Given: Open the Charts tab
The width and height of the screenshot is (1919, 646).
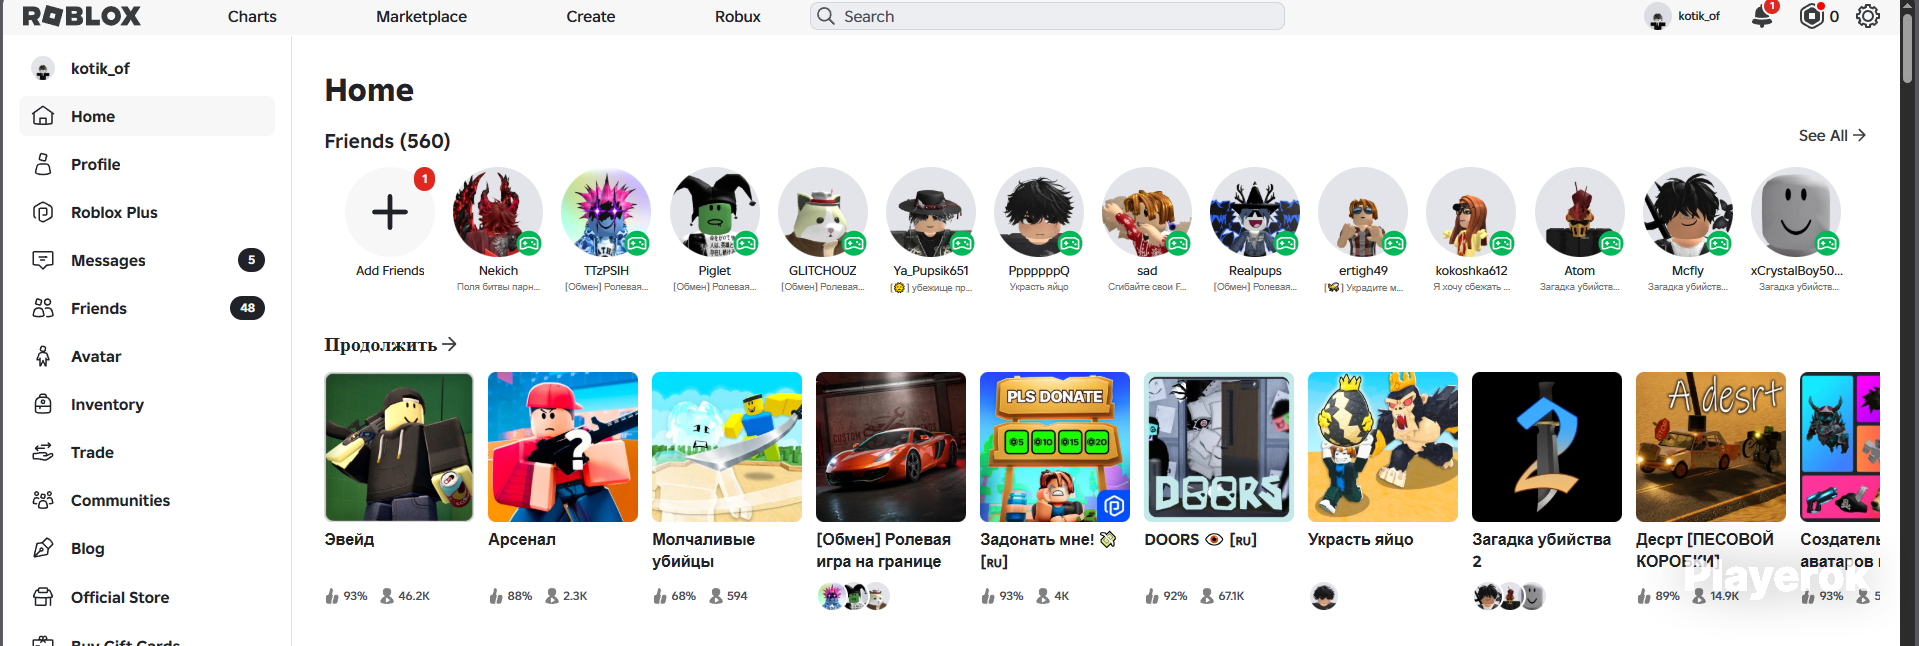Looking at the screenshot, I should click(252, 16).
